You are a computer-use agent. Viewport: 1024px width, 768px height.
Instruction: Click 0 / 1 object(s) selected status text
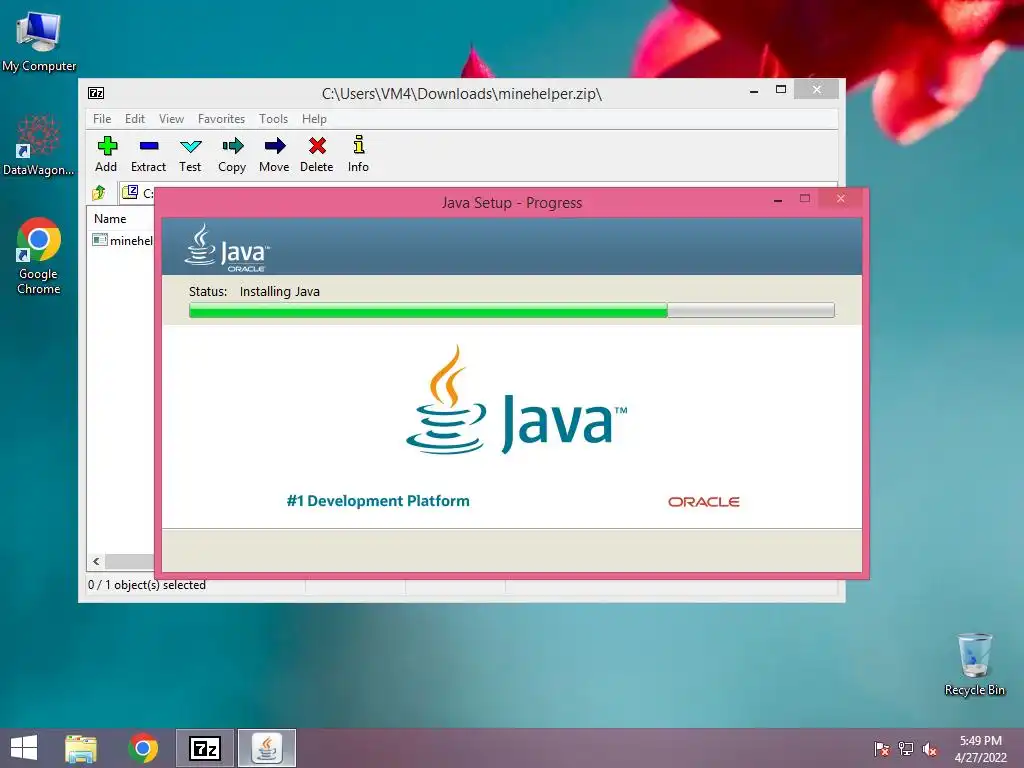tap(147, 585)
